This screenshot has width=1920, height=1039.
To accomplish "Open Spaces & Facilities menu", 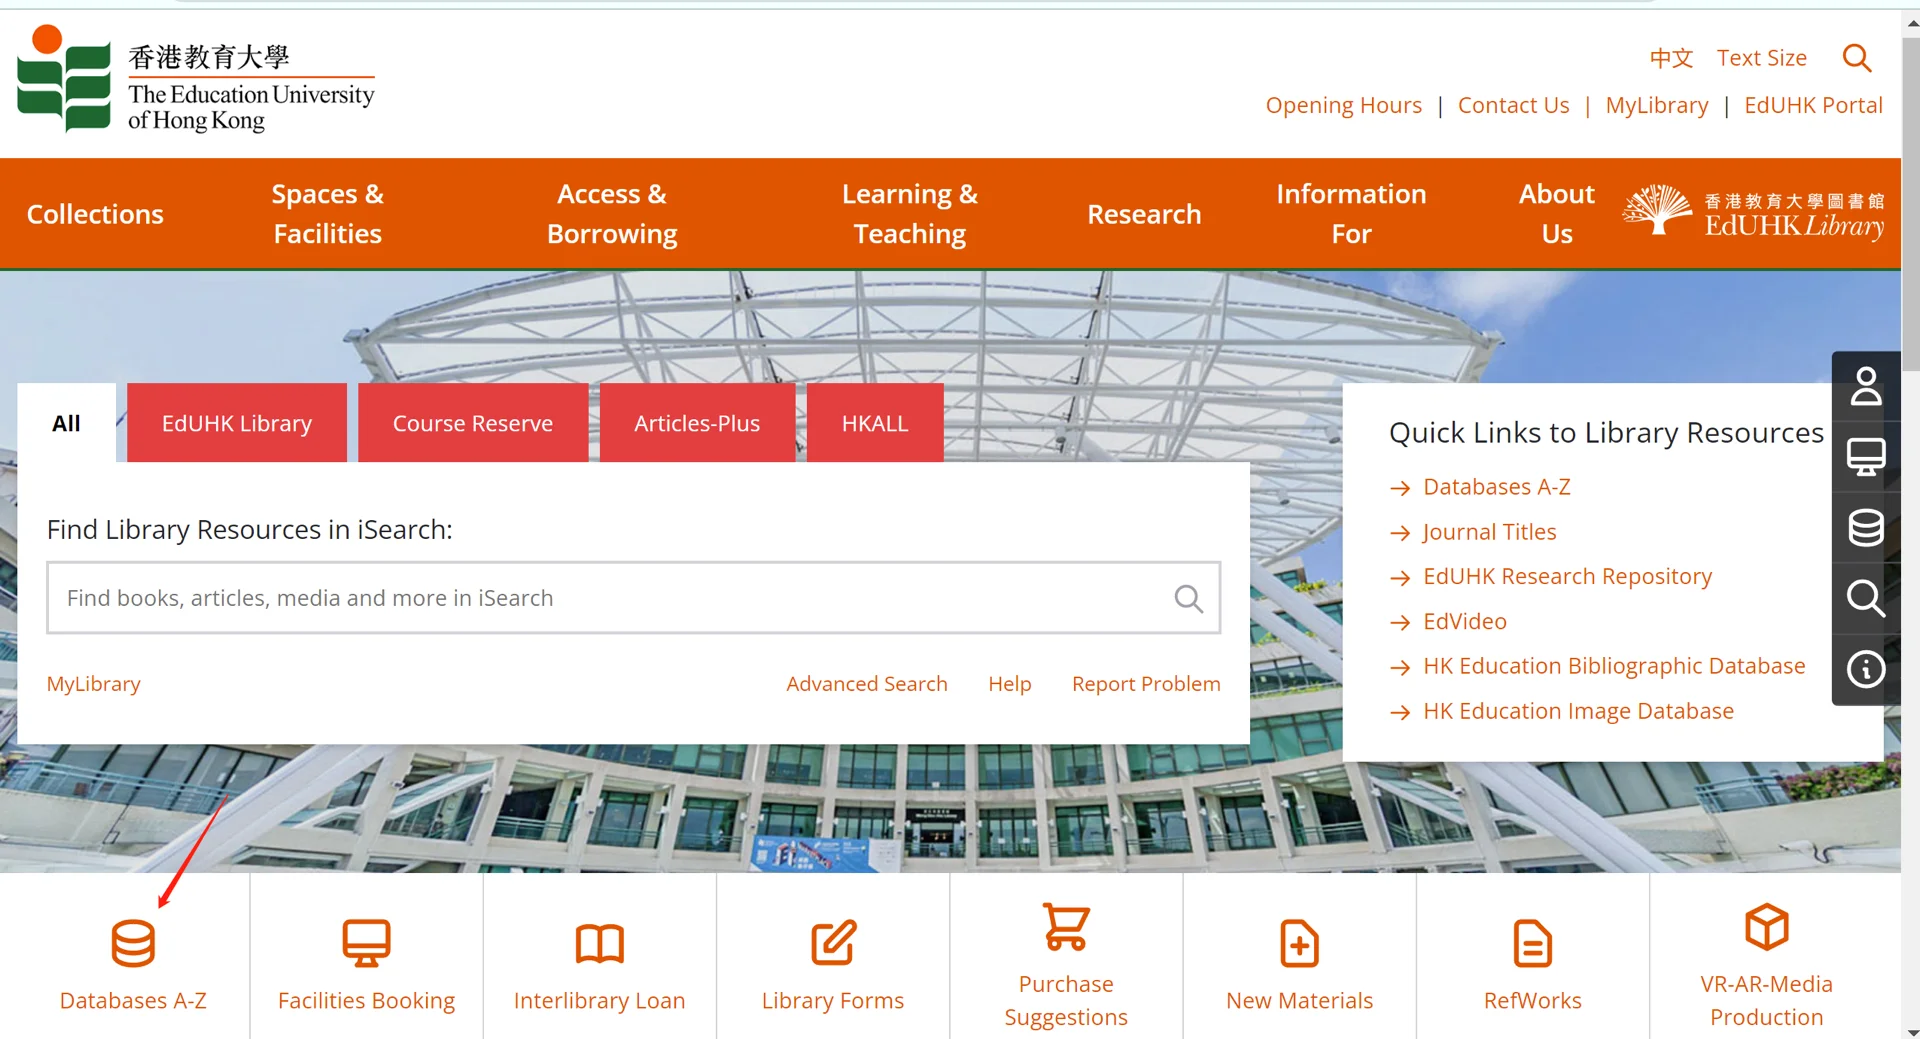I will (x=328, y=214).
